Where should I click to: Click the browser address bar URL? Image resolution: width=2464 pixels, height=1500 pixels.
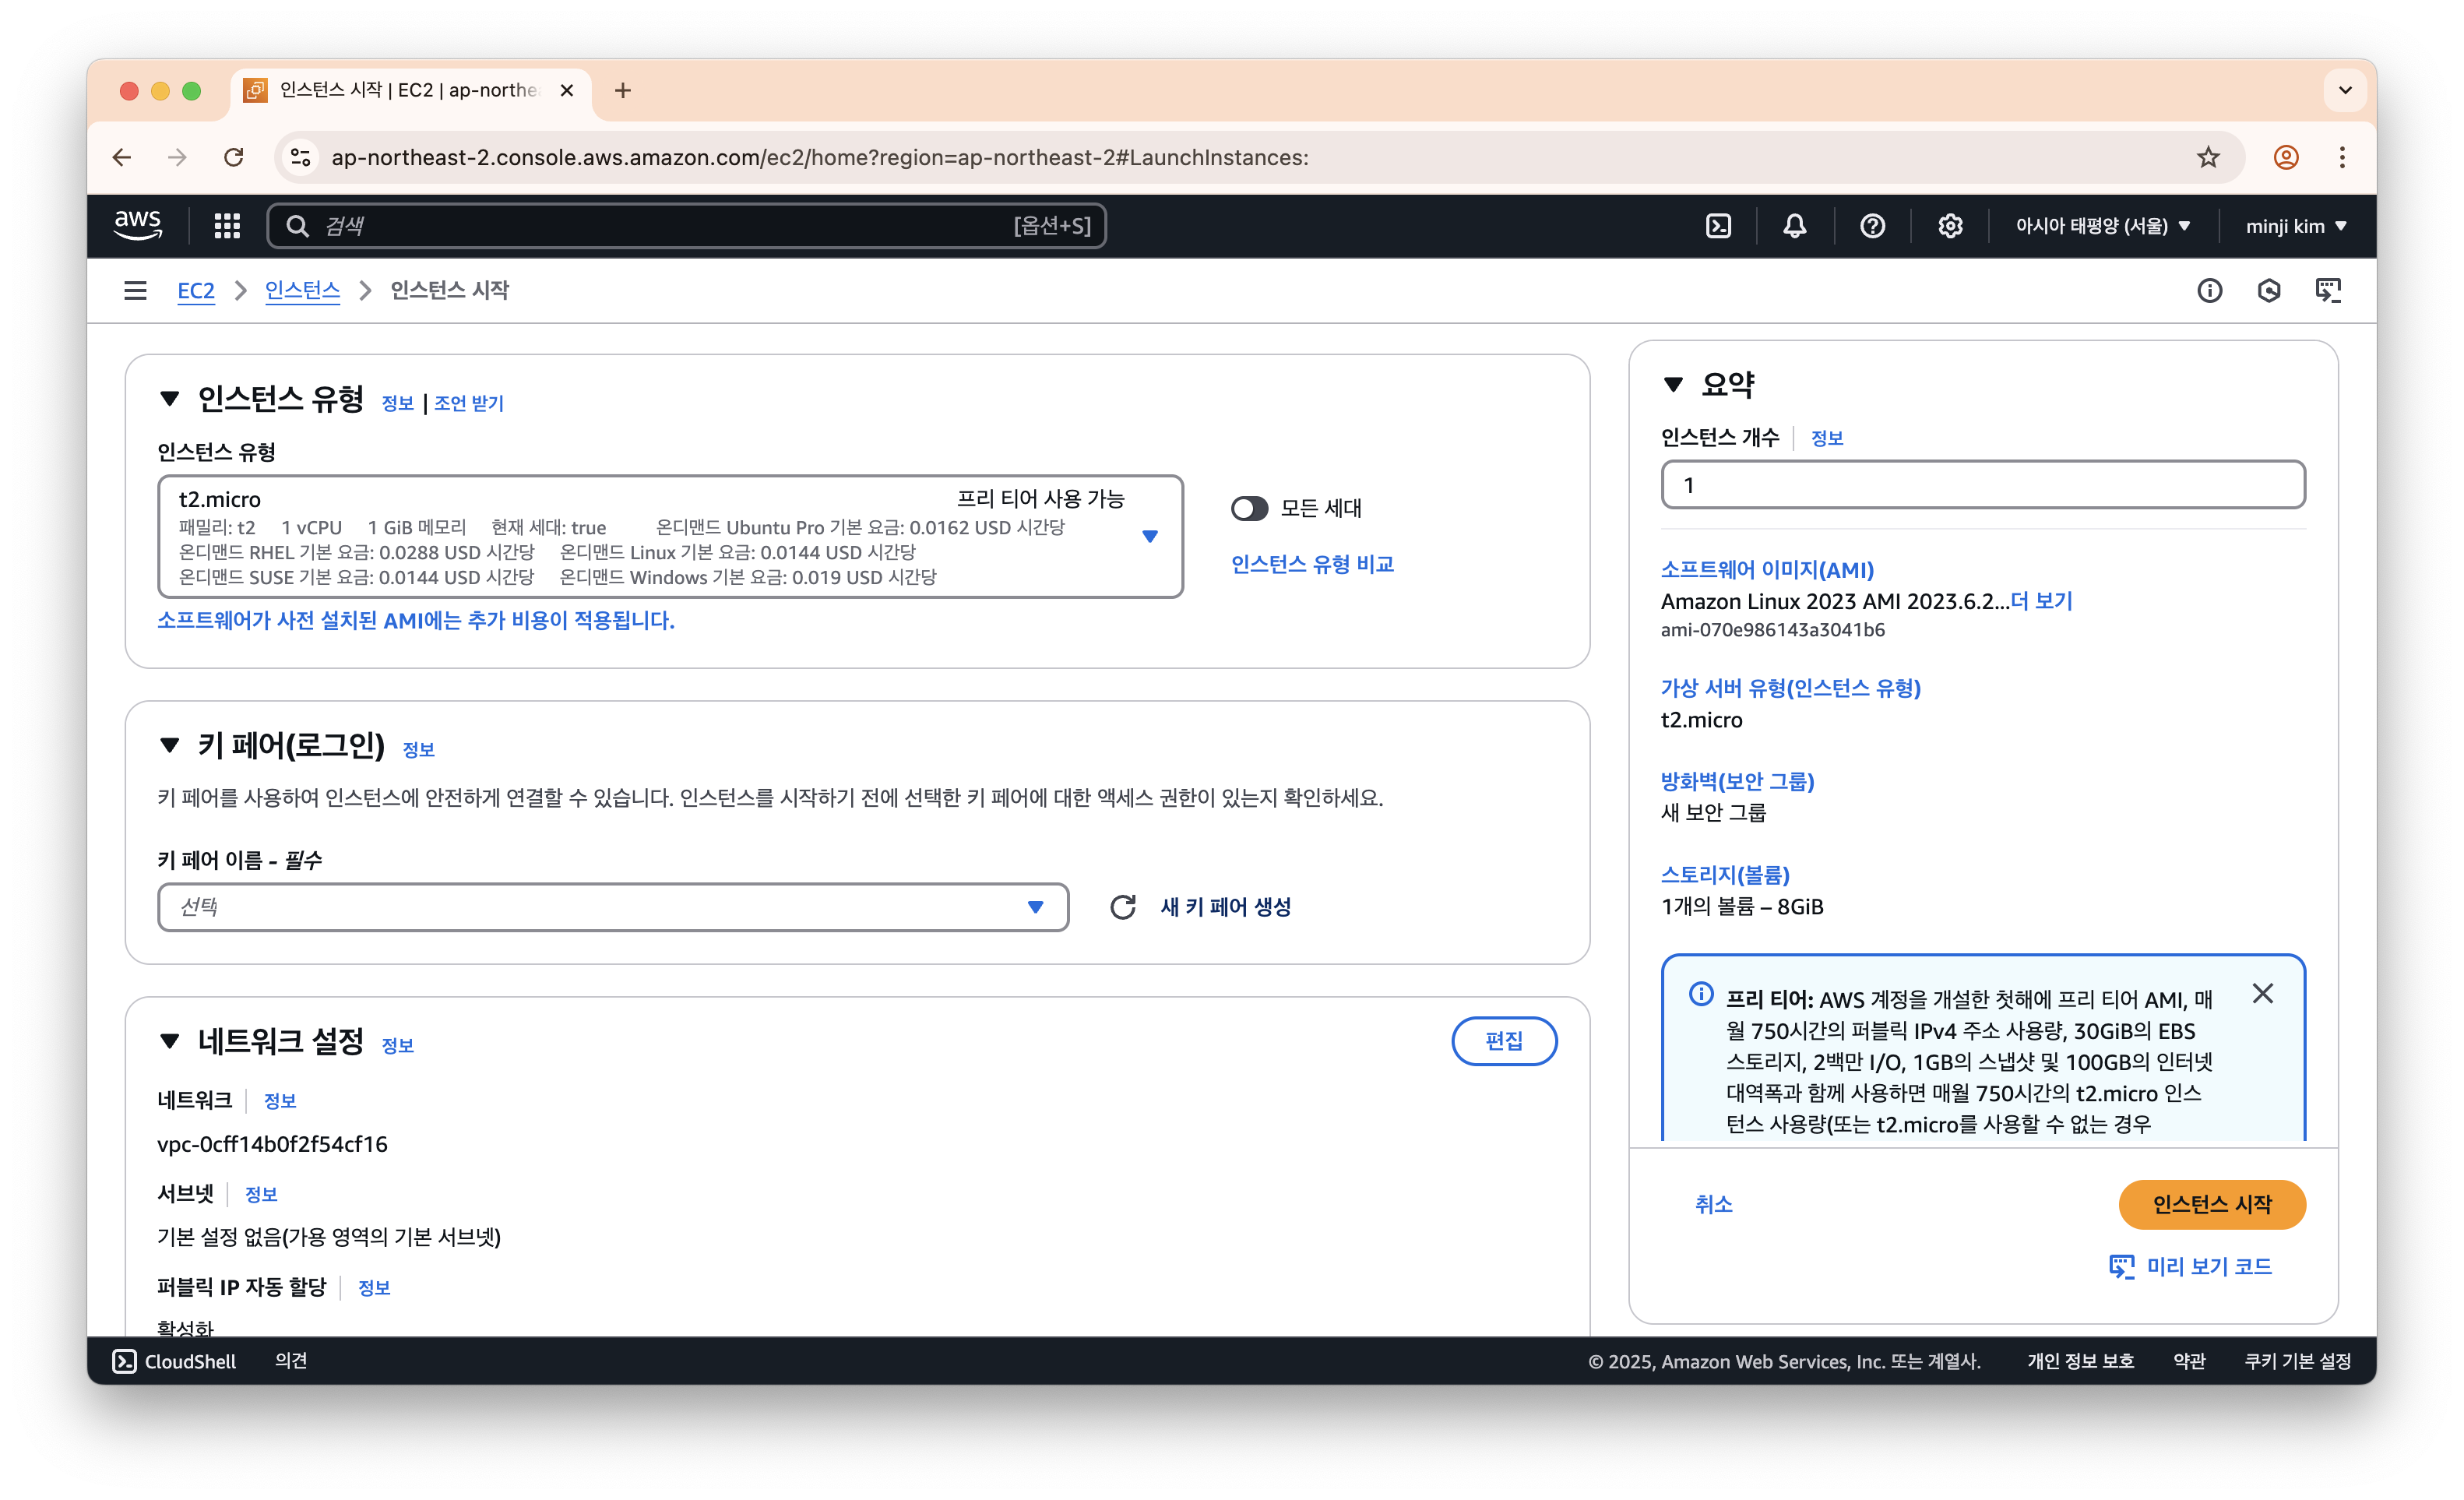(820, 157)
